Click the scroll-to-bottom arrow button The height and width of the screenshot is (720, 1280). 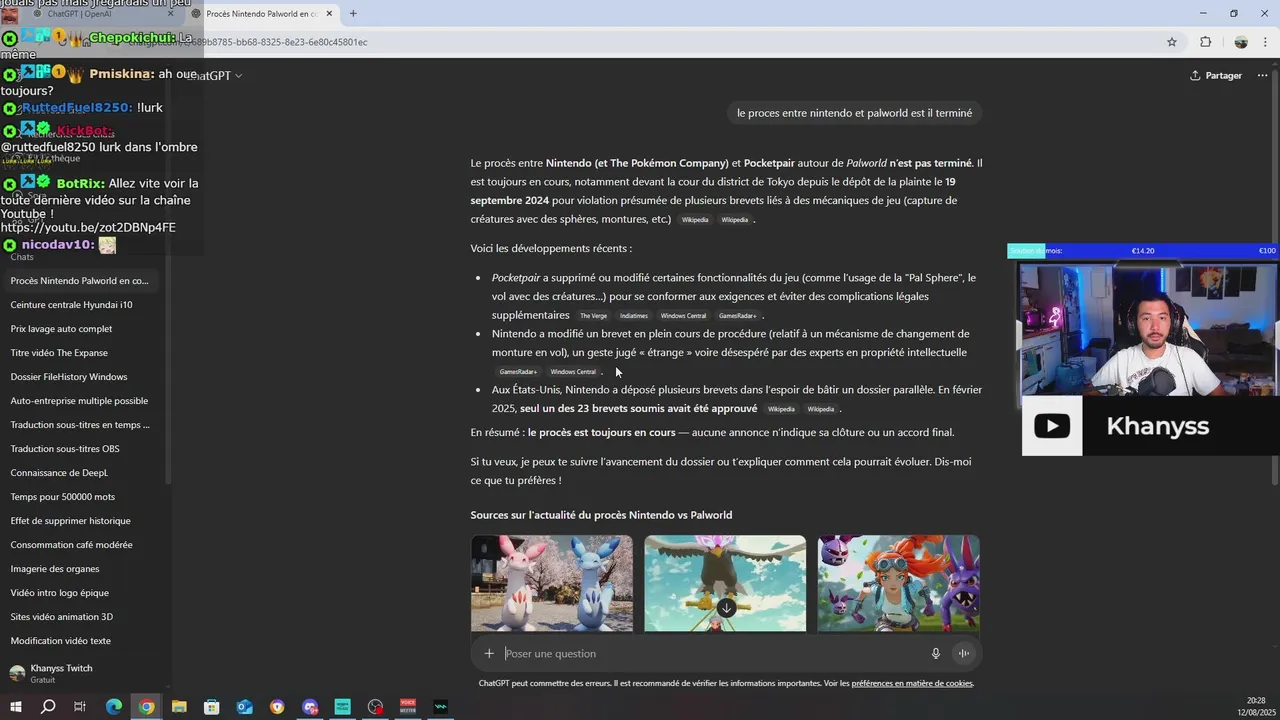tap(726, 608)
